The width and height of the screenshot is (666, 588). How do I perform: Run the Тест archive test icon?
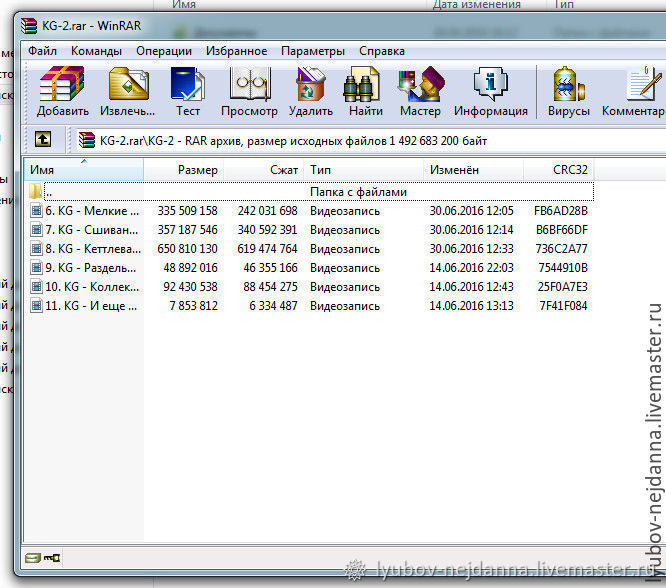[x=187, y=84]
